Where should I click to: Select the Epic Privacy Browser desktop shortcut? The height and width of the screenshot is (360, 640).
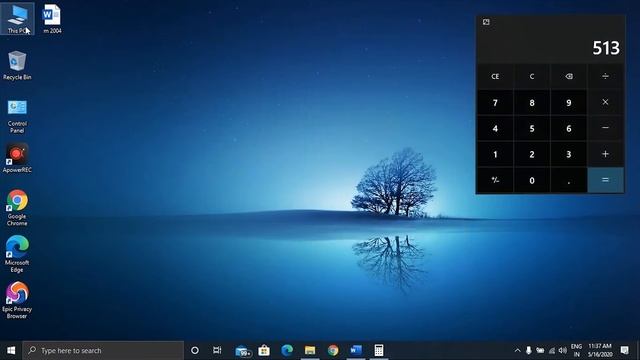point(17,300)
